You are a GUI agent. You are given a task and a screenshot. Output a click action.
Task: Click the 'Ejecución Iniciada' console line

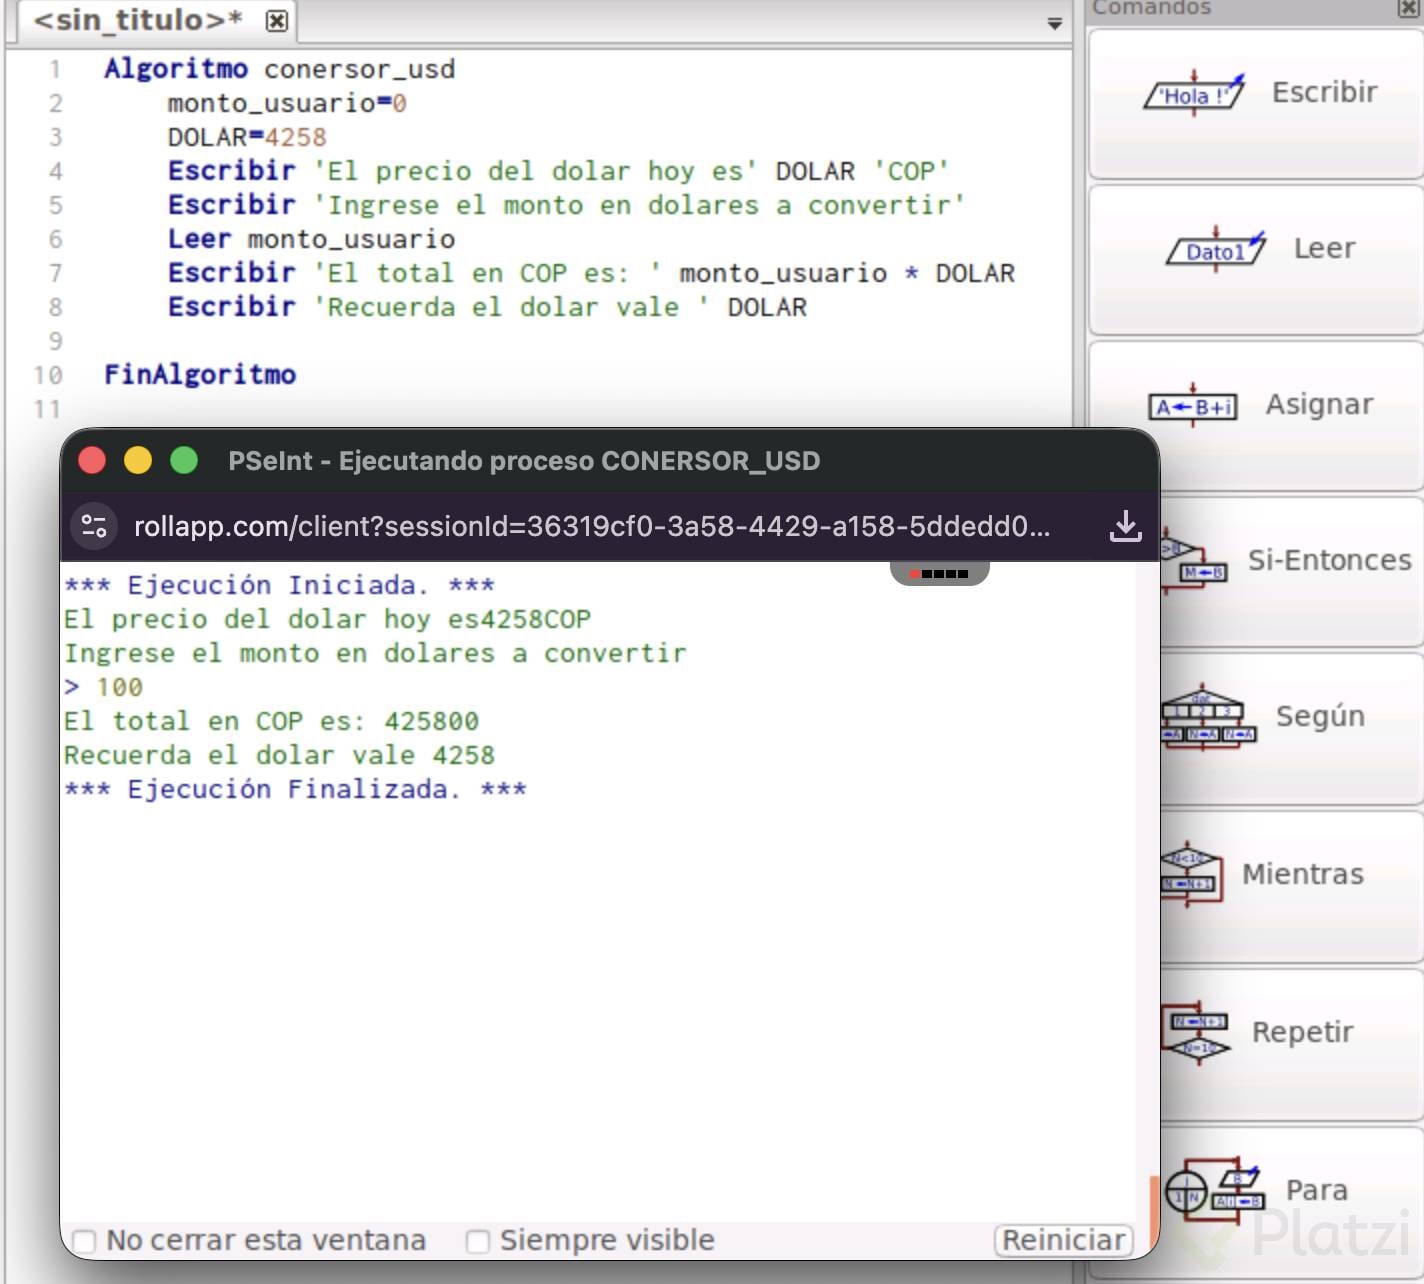click(x=279, y=585)
